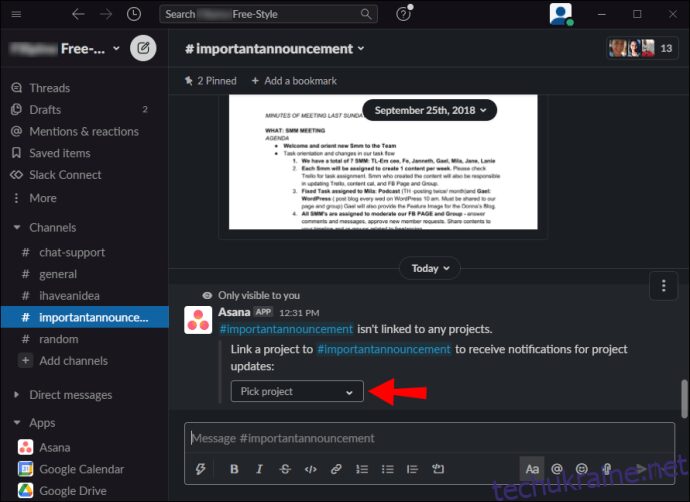This screenshot has width=690, height=502.
Task: Insert a link in message
Action: pyautogui.click(x=336, y=469)
